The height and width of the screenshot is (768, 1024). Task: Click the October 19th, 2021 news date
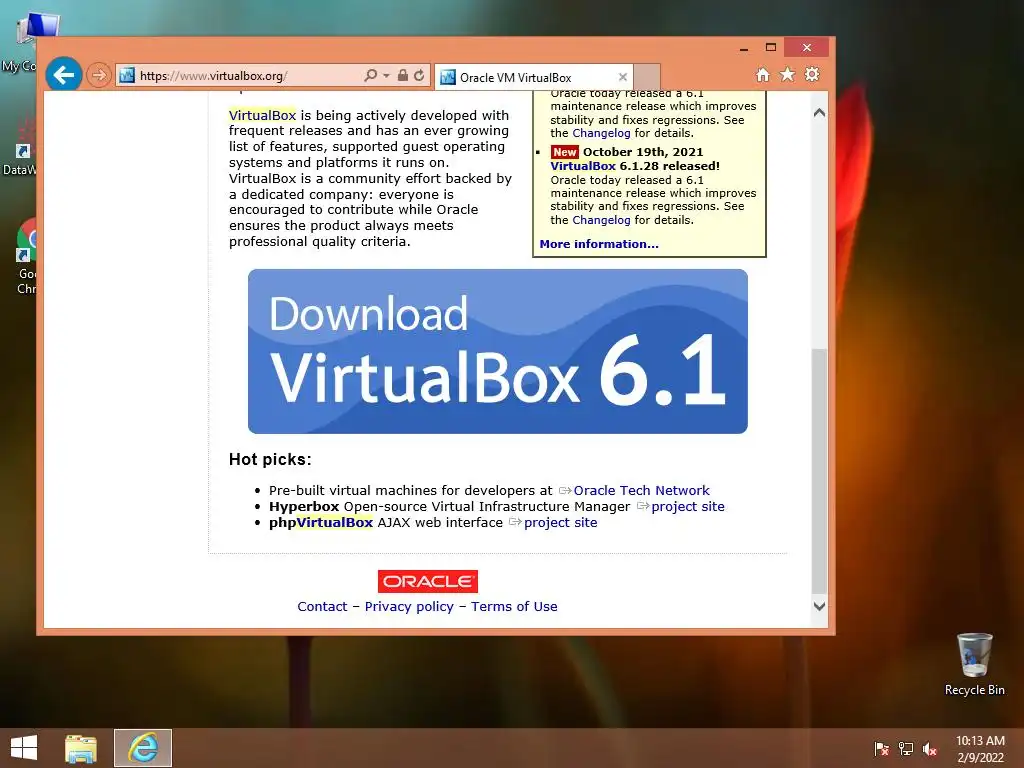(643, 152)
